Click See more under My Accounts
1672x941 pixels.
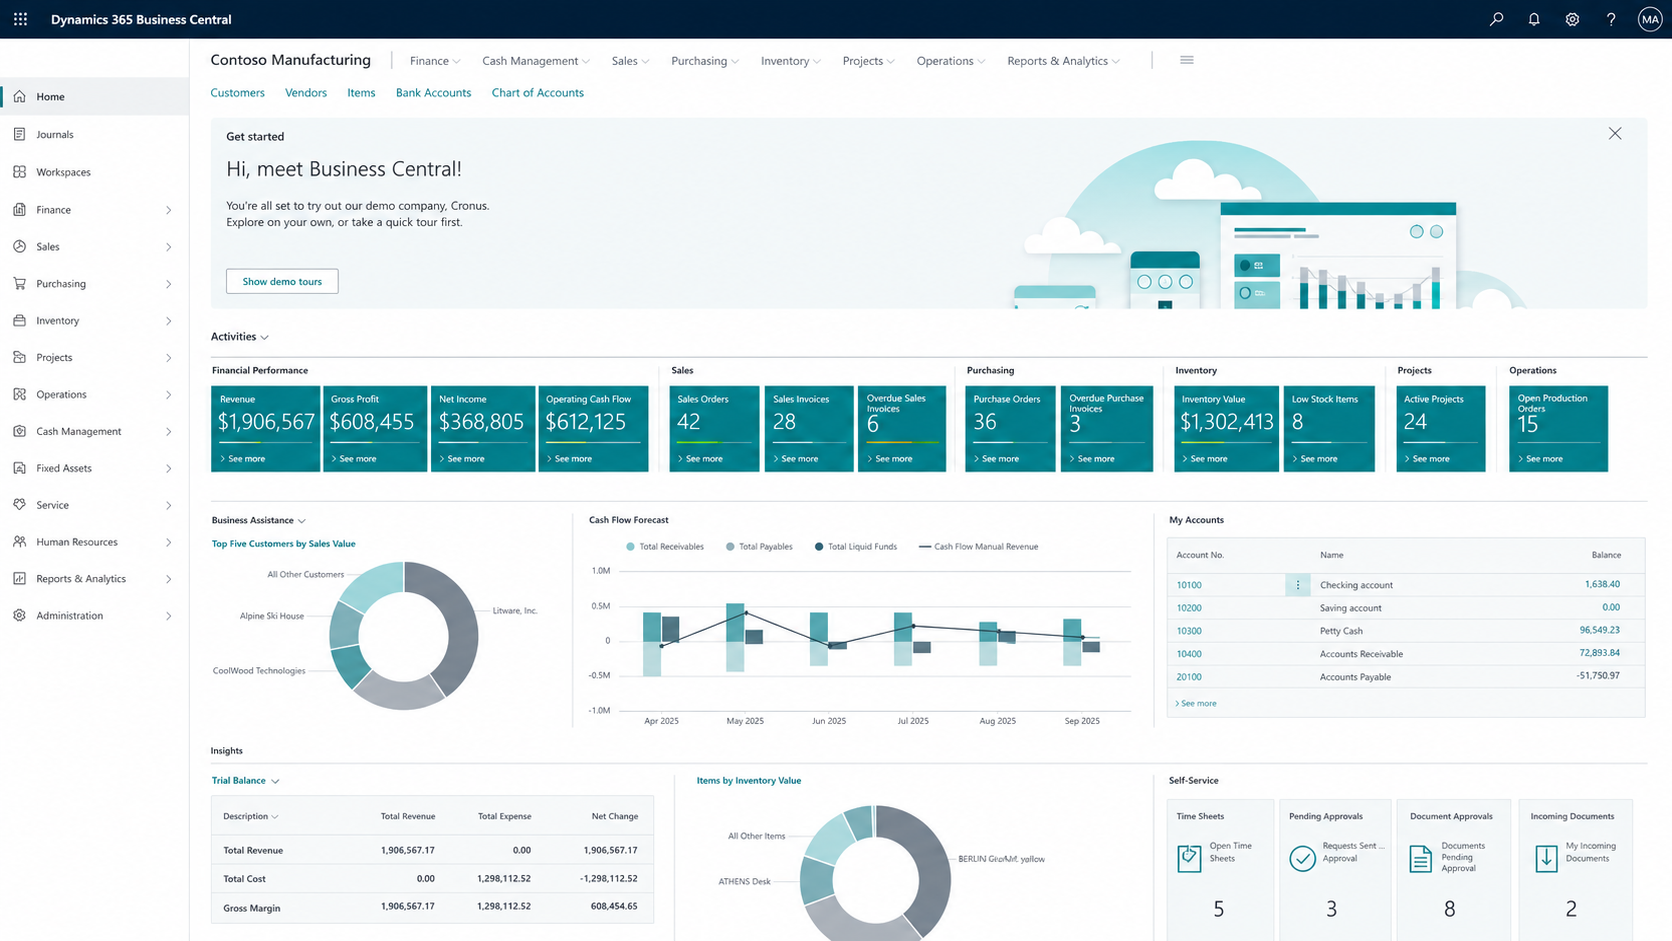tap(1196, 703)
